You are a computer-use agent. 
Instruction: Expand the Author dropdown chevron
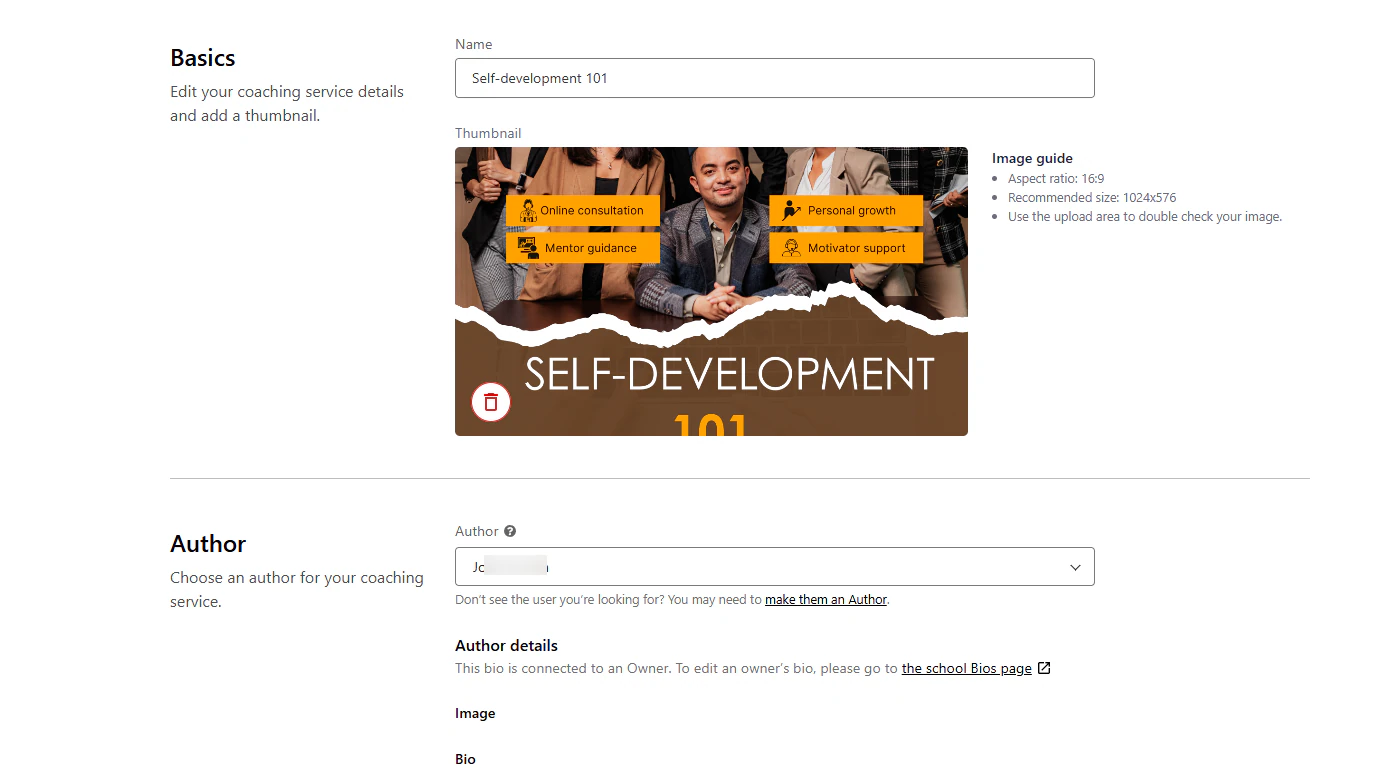tap(1076, 567)
